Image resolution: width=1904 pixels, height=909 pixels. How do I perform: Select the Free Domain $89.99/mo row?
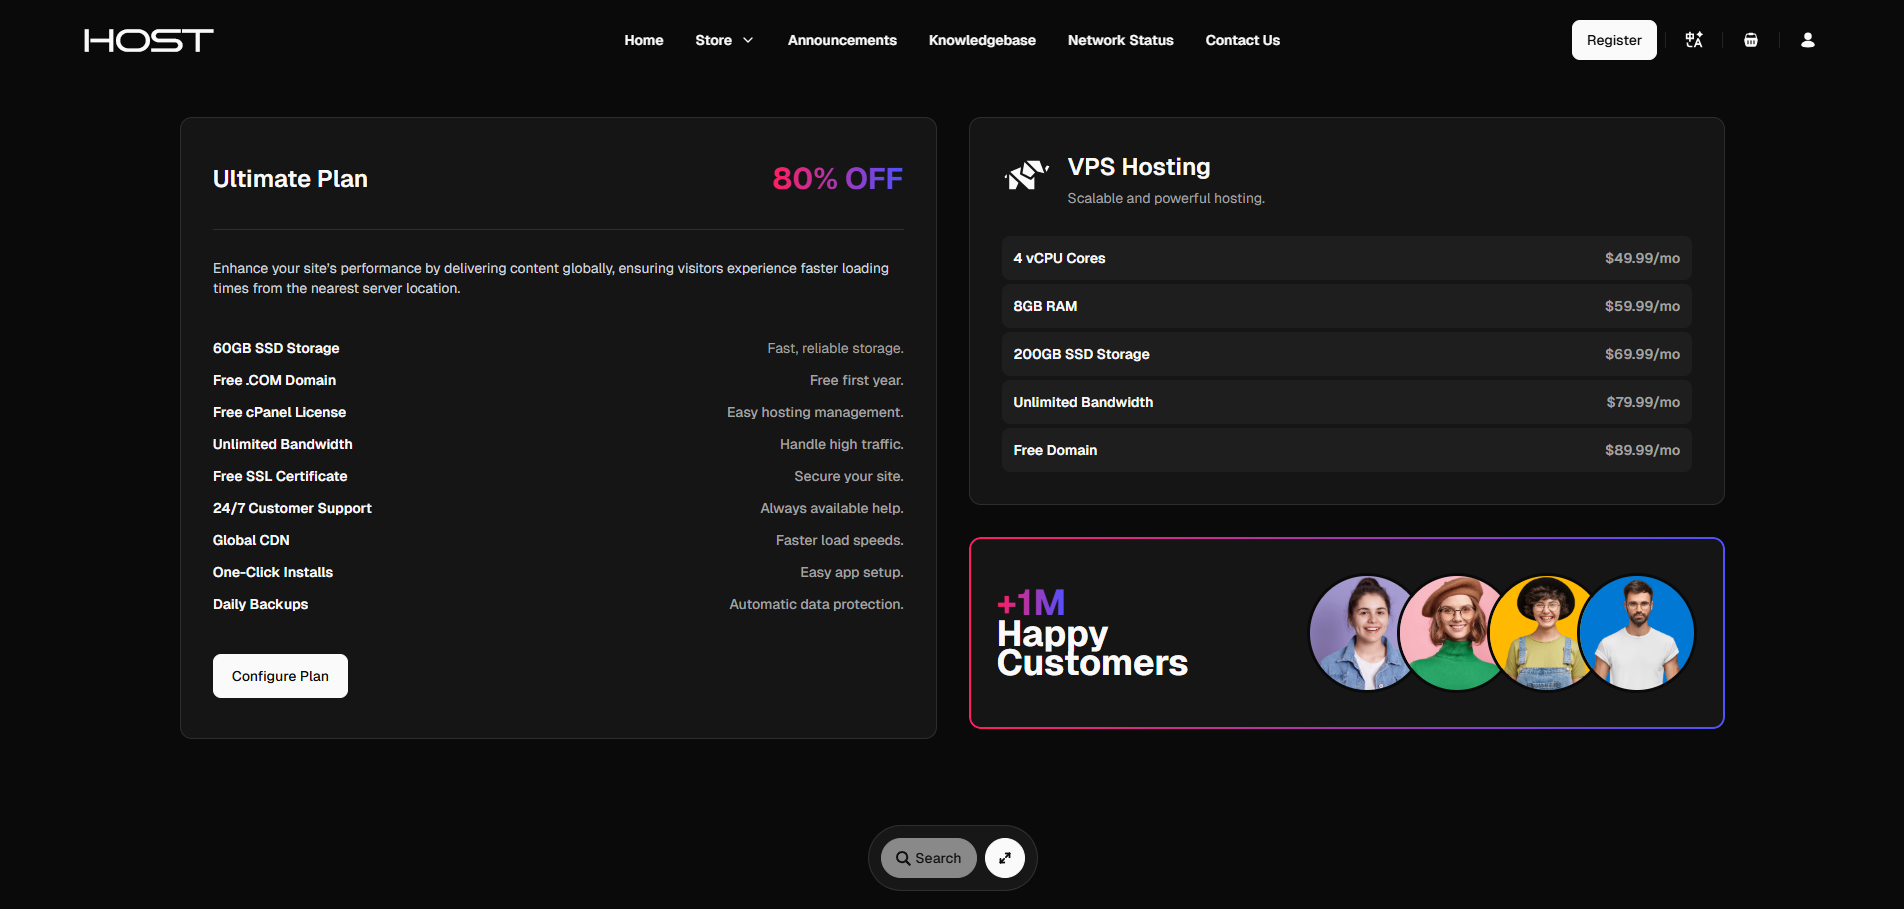1346,450
